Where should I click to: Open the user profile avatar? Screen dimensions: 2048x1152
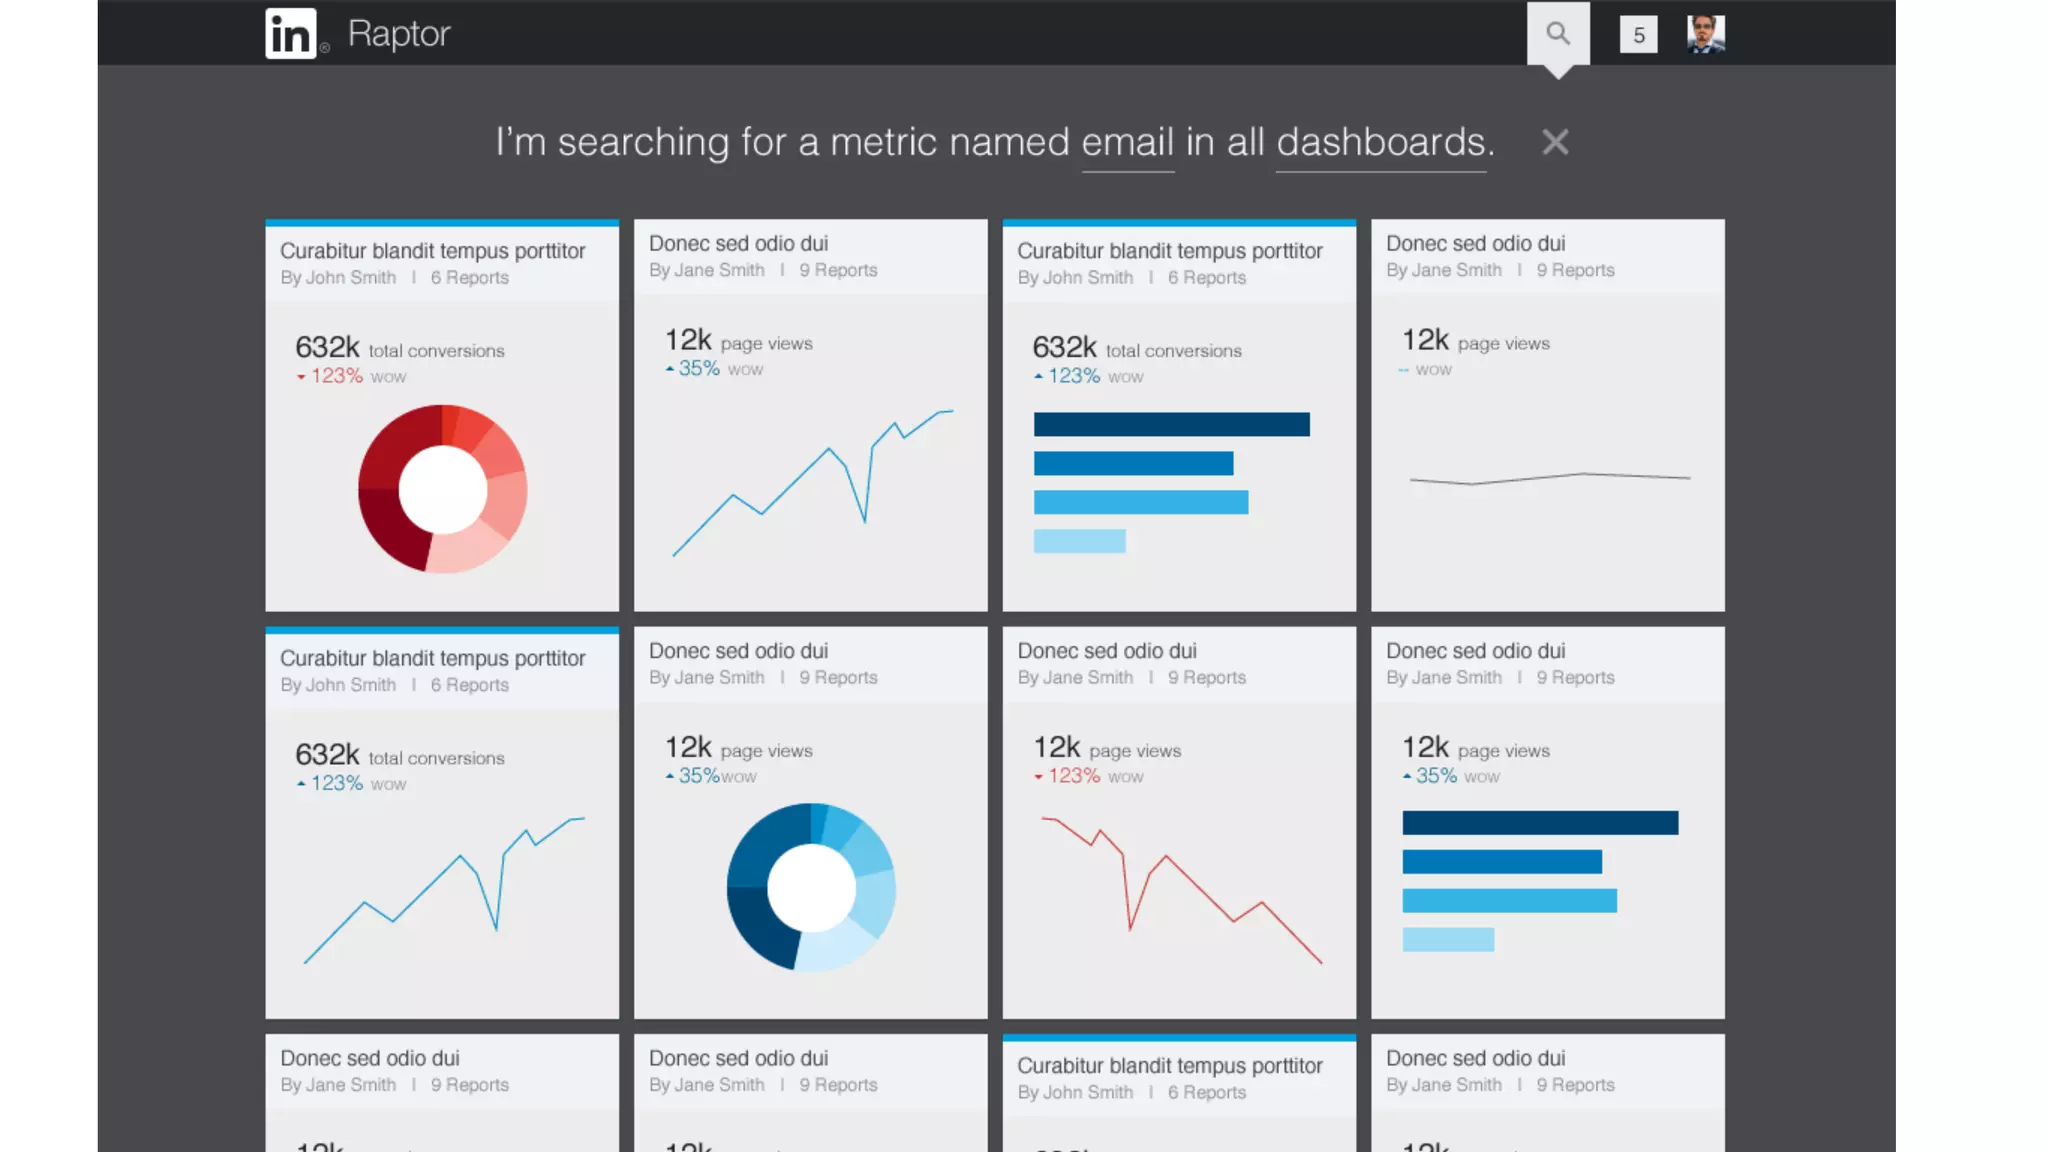(1705, 34)
